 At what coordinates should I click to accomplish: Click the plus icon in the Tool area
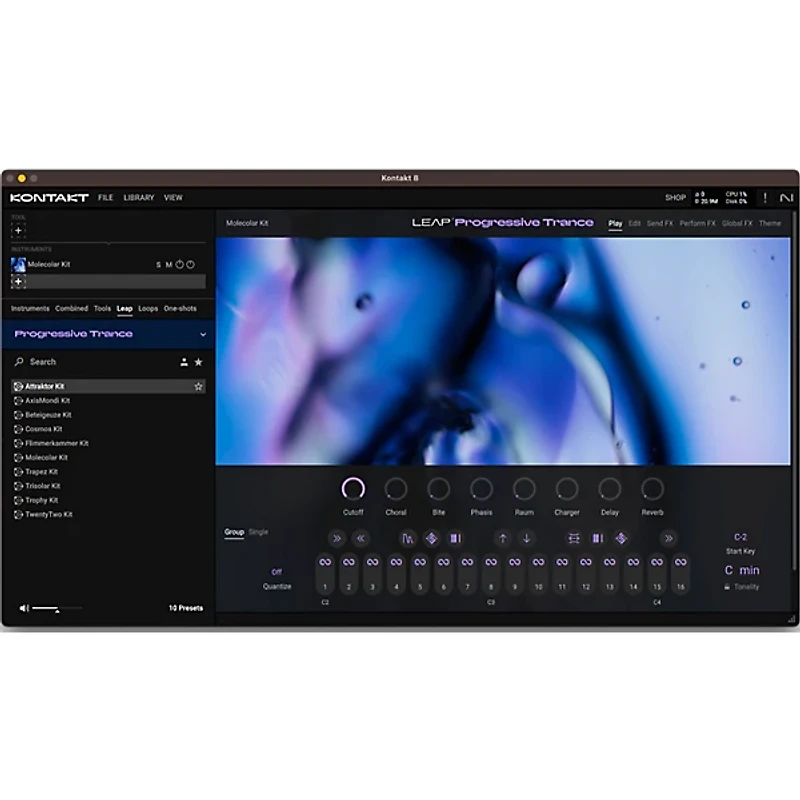tap(18, 230)
